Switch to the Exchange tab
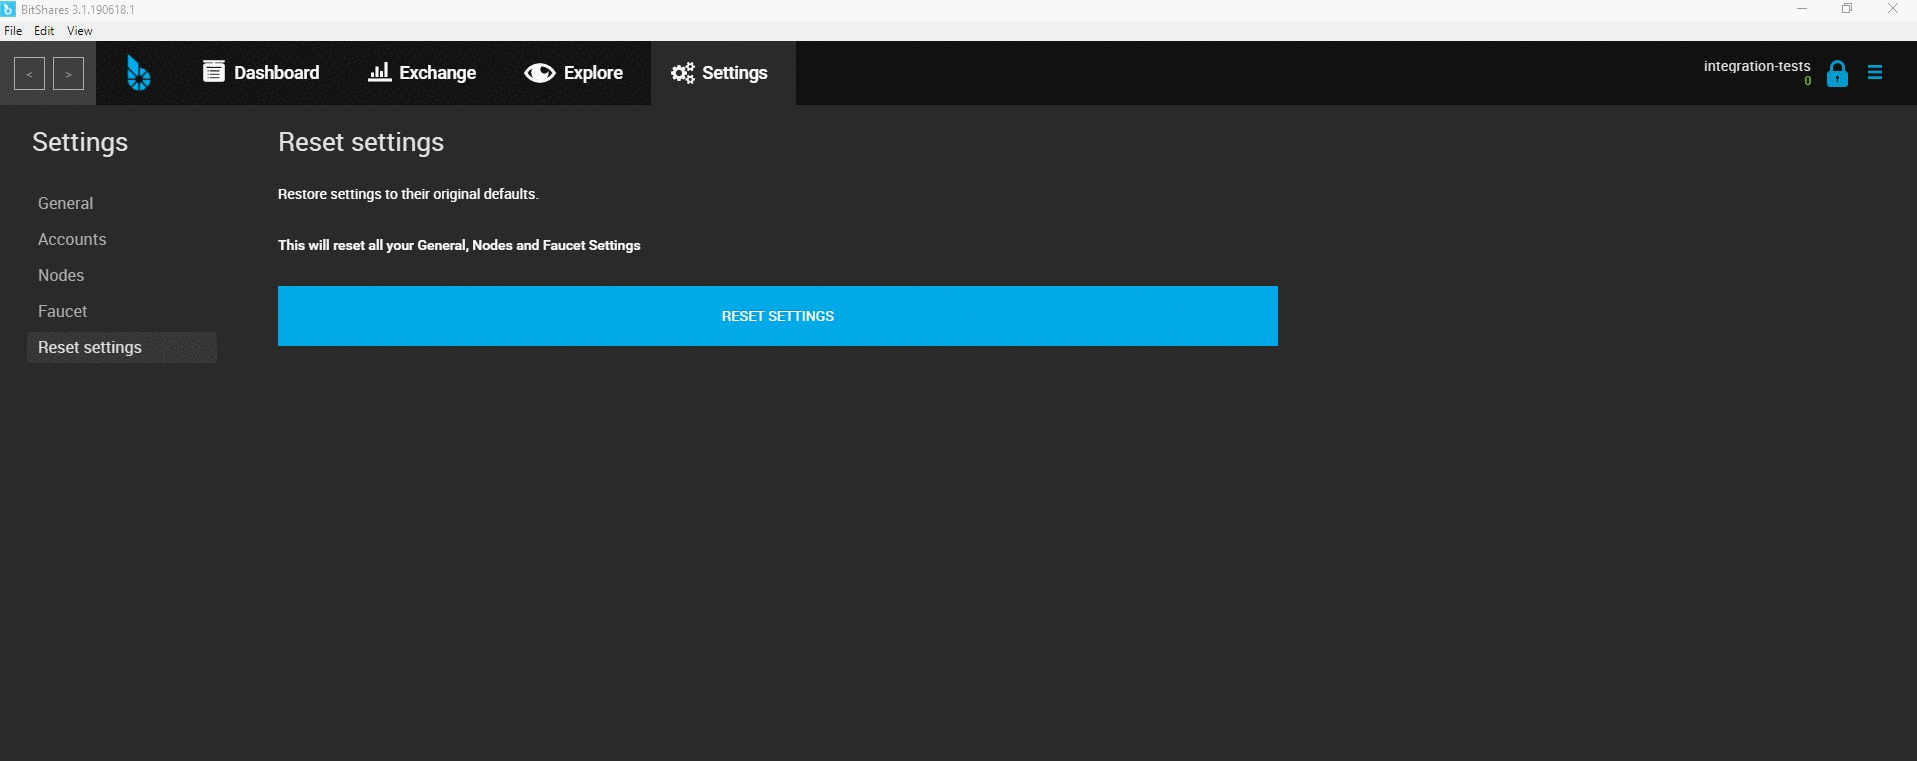Screen dimensions: 1917x761 tap(422, 73)
